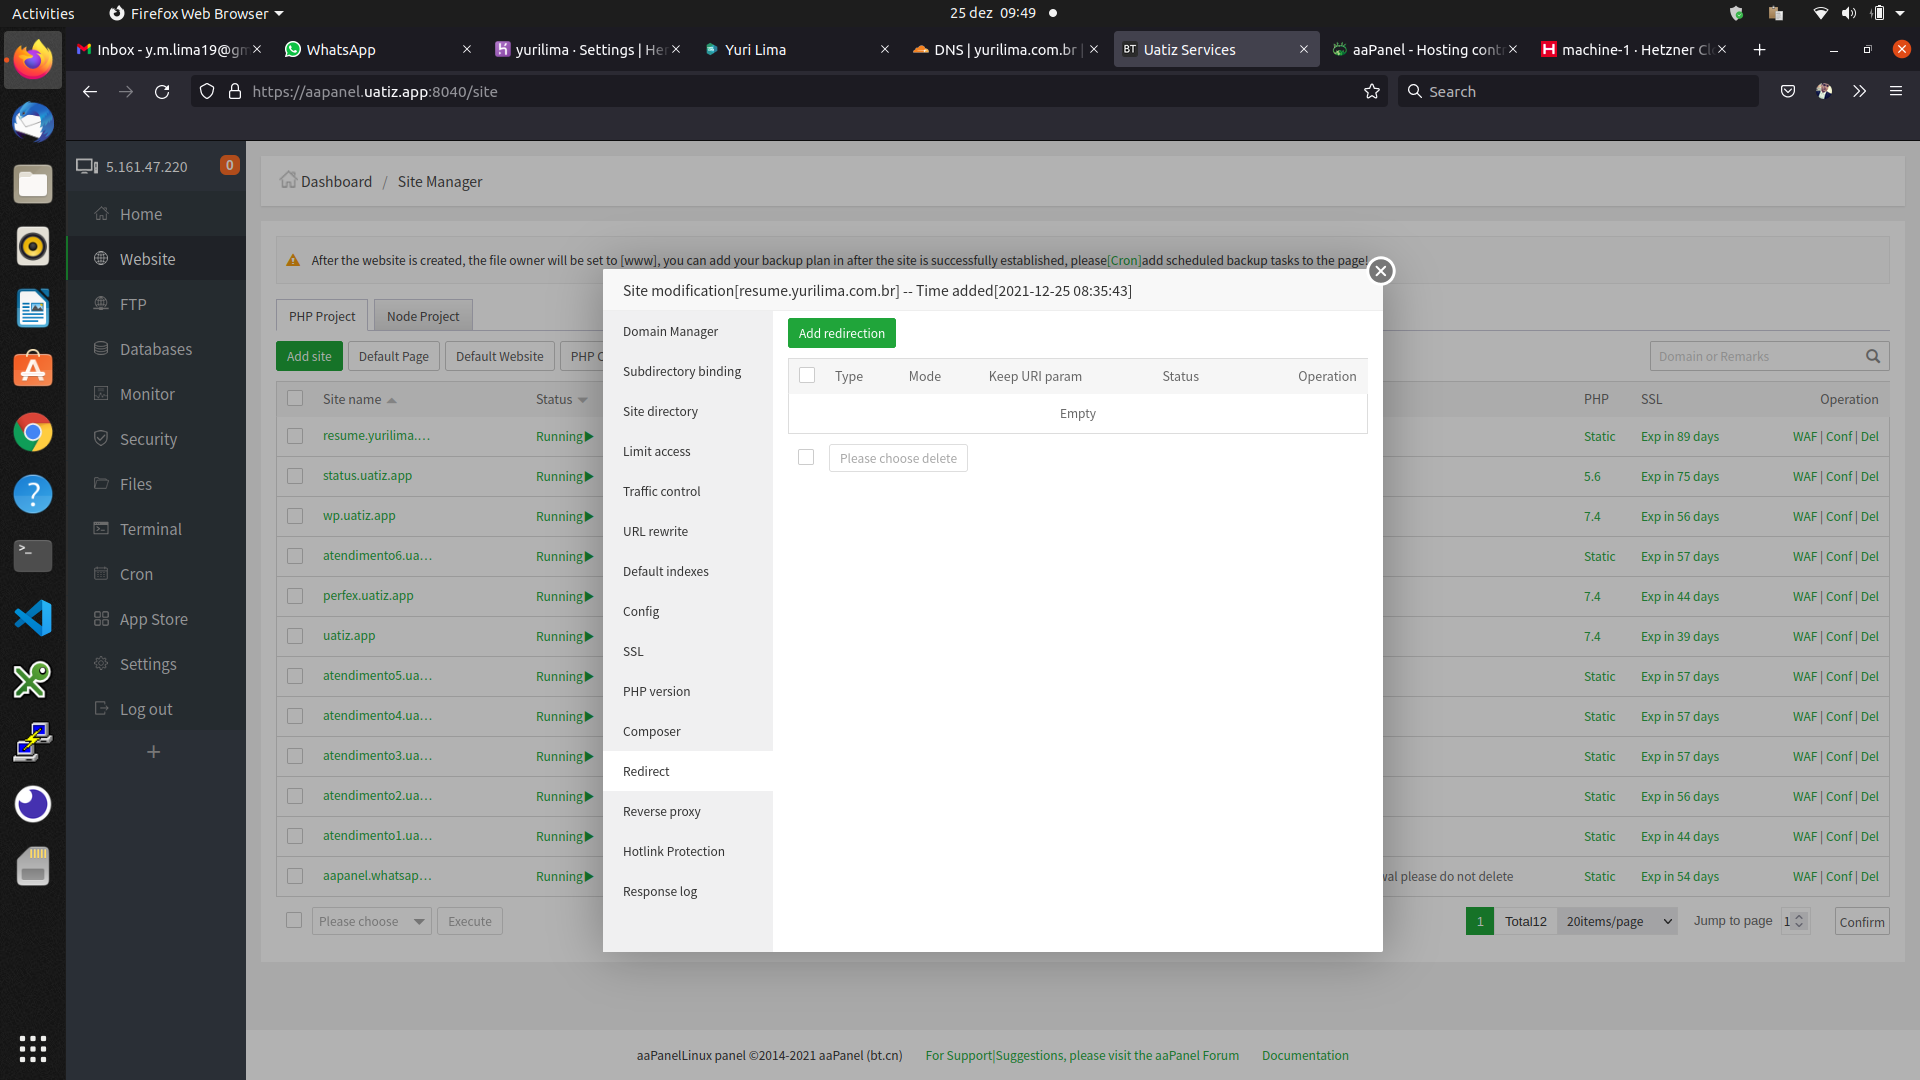Open the Documentation footer link
The image size is (1920, 1080).
pos(1304,1056)
